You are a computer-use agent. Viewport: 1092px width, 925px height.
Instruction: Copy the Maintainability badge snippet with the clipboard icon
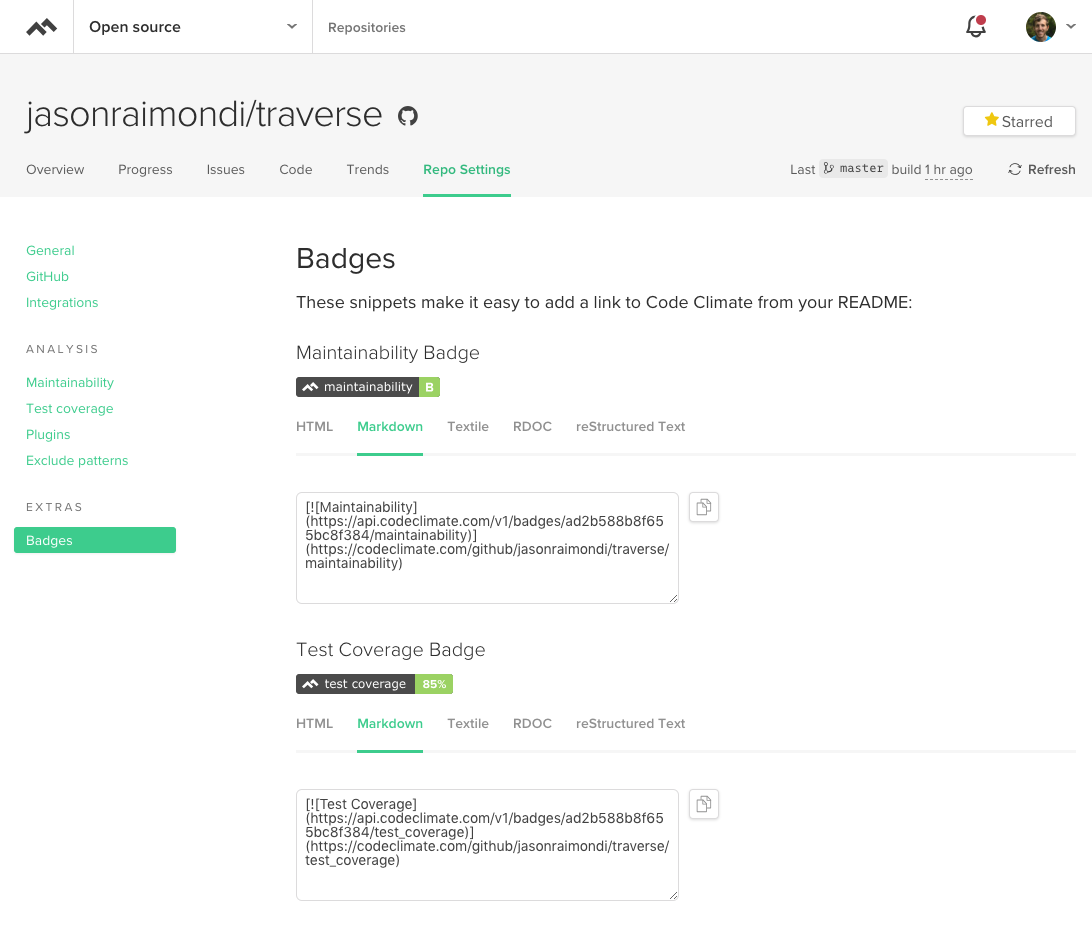pos(703,507)
